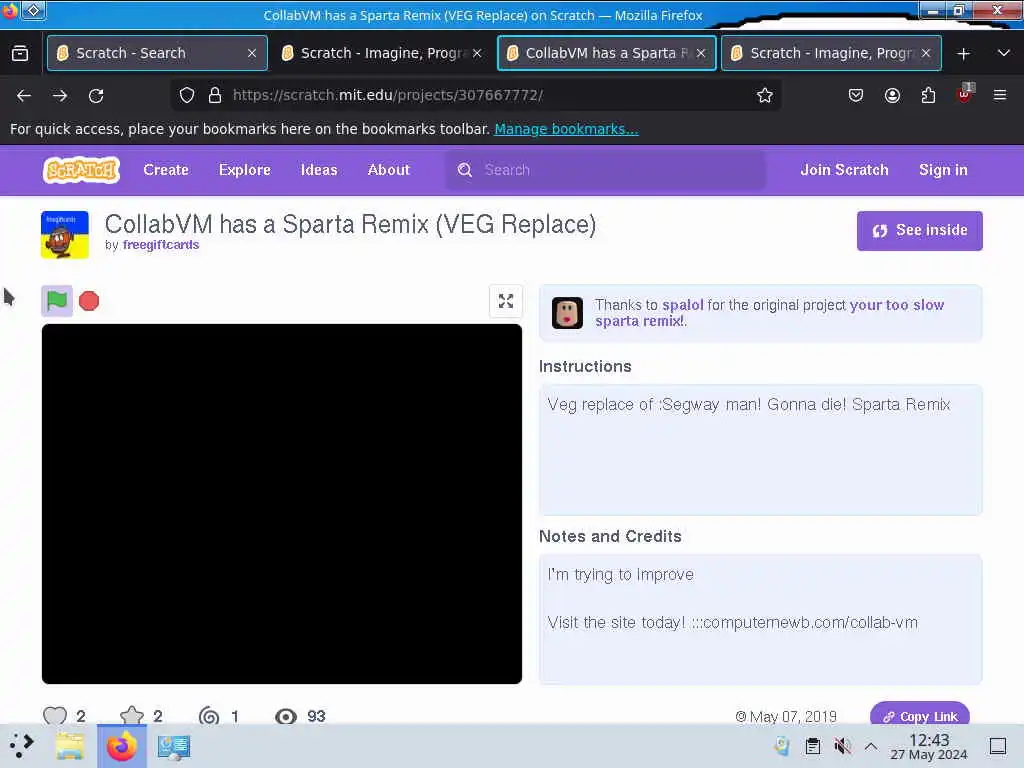The width and height of the screenshot is (1024, 768).
Task: Click the Firefox taskbar icon
Action: [x=121, y=746]
